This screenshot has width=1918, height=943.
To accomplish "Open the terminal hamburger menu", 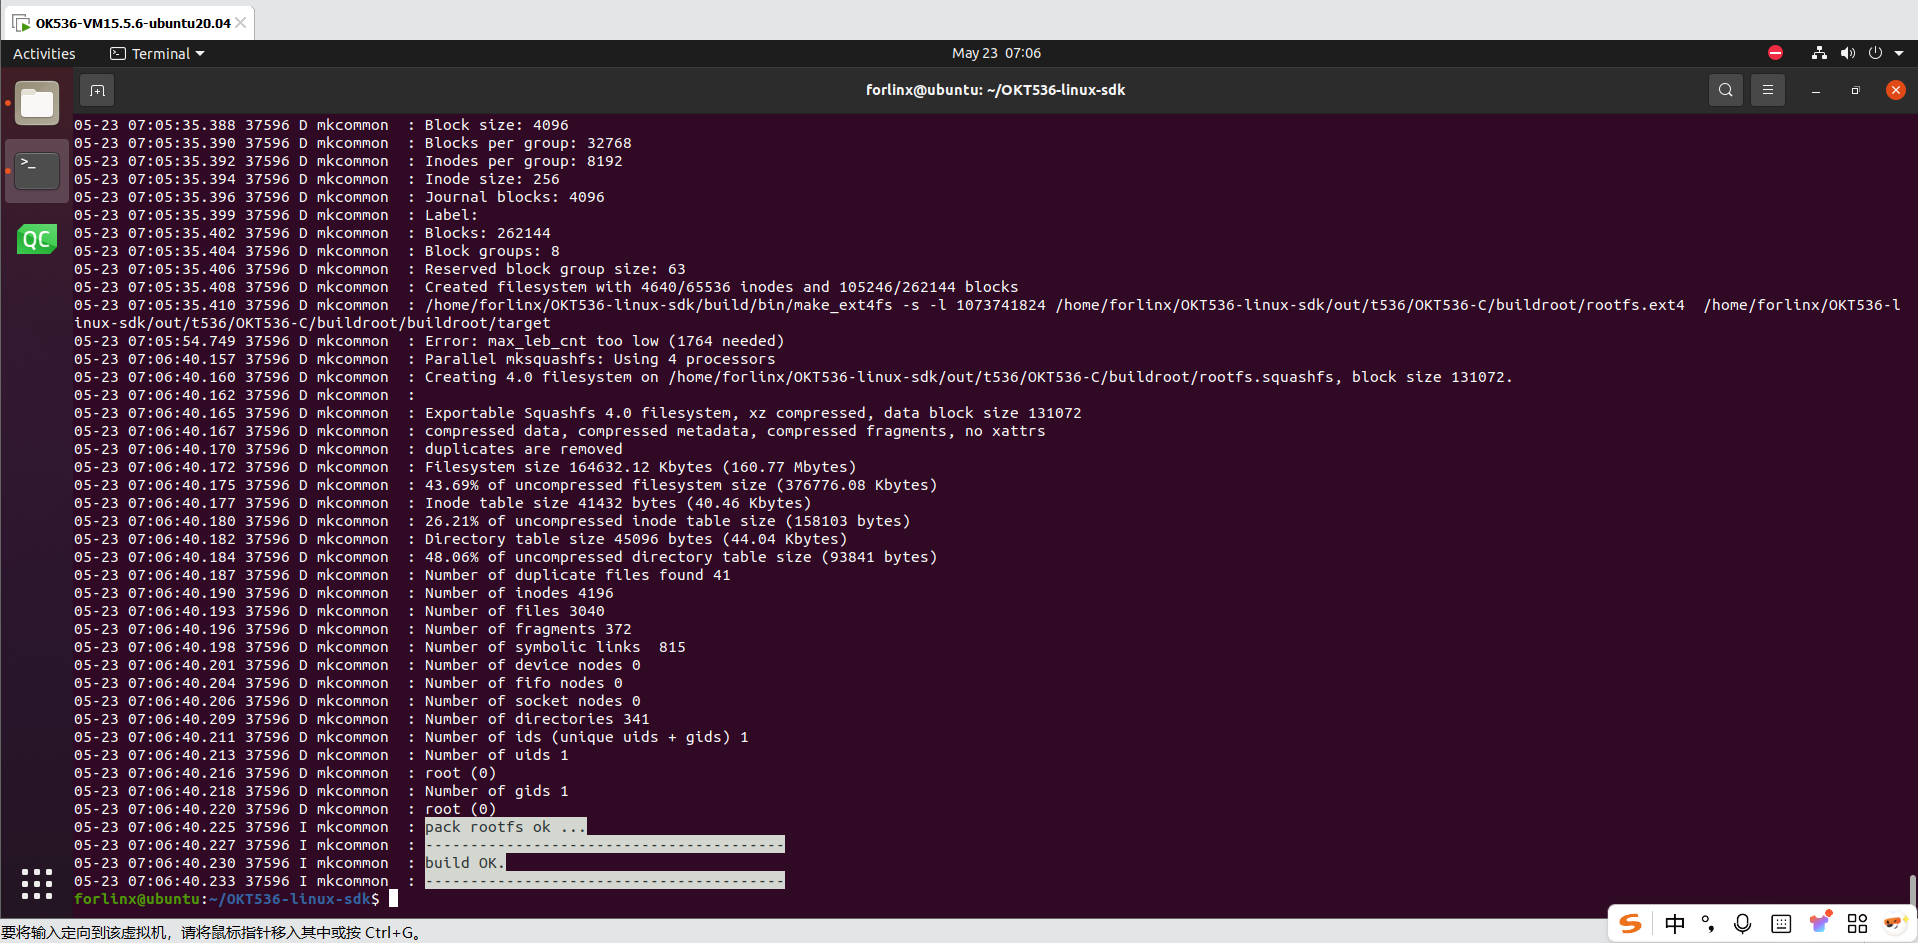I will 1767,90.
